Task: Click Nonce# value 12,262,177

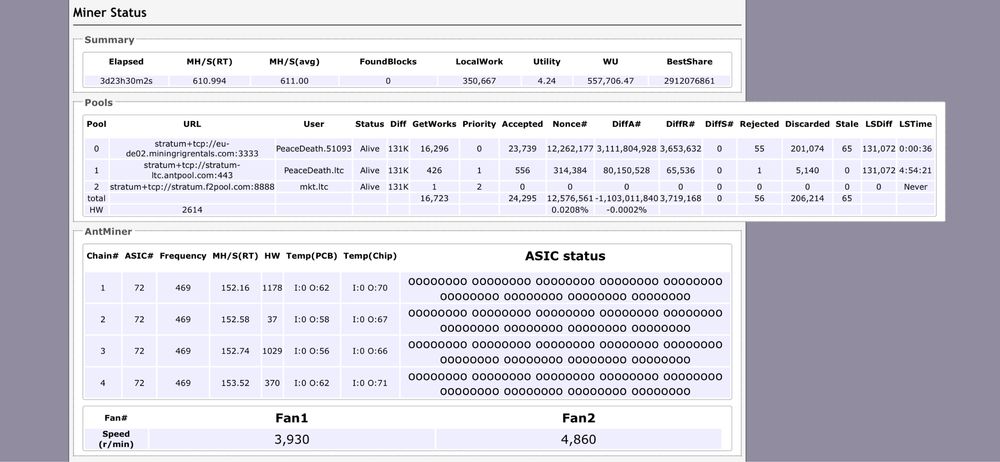Action: coord(570,149)
